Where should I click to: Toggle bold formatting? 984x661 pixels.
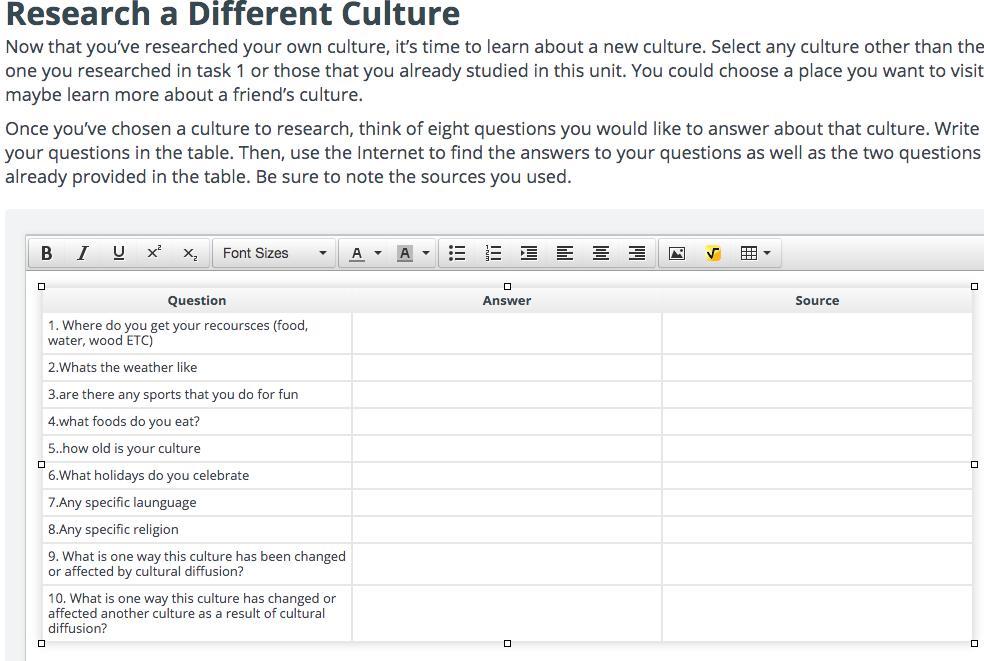pos(46,253)
